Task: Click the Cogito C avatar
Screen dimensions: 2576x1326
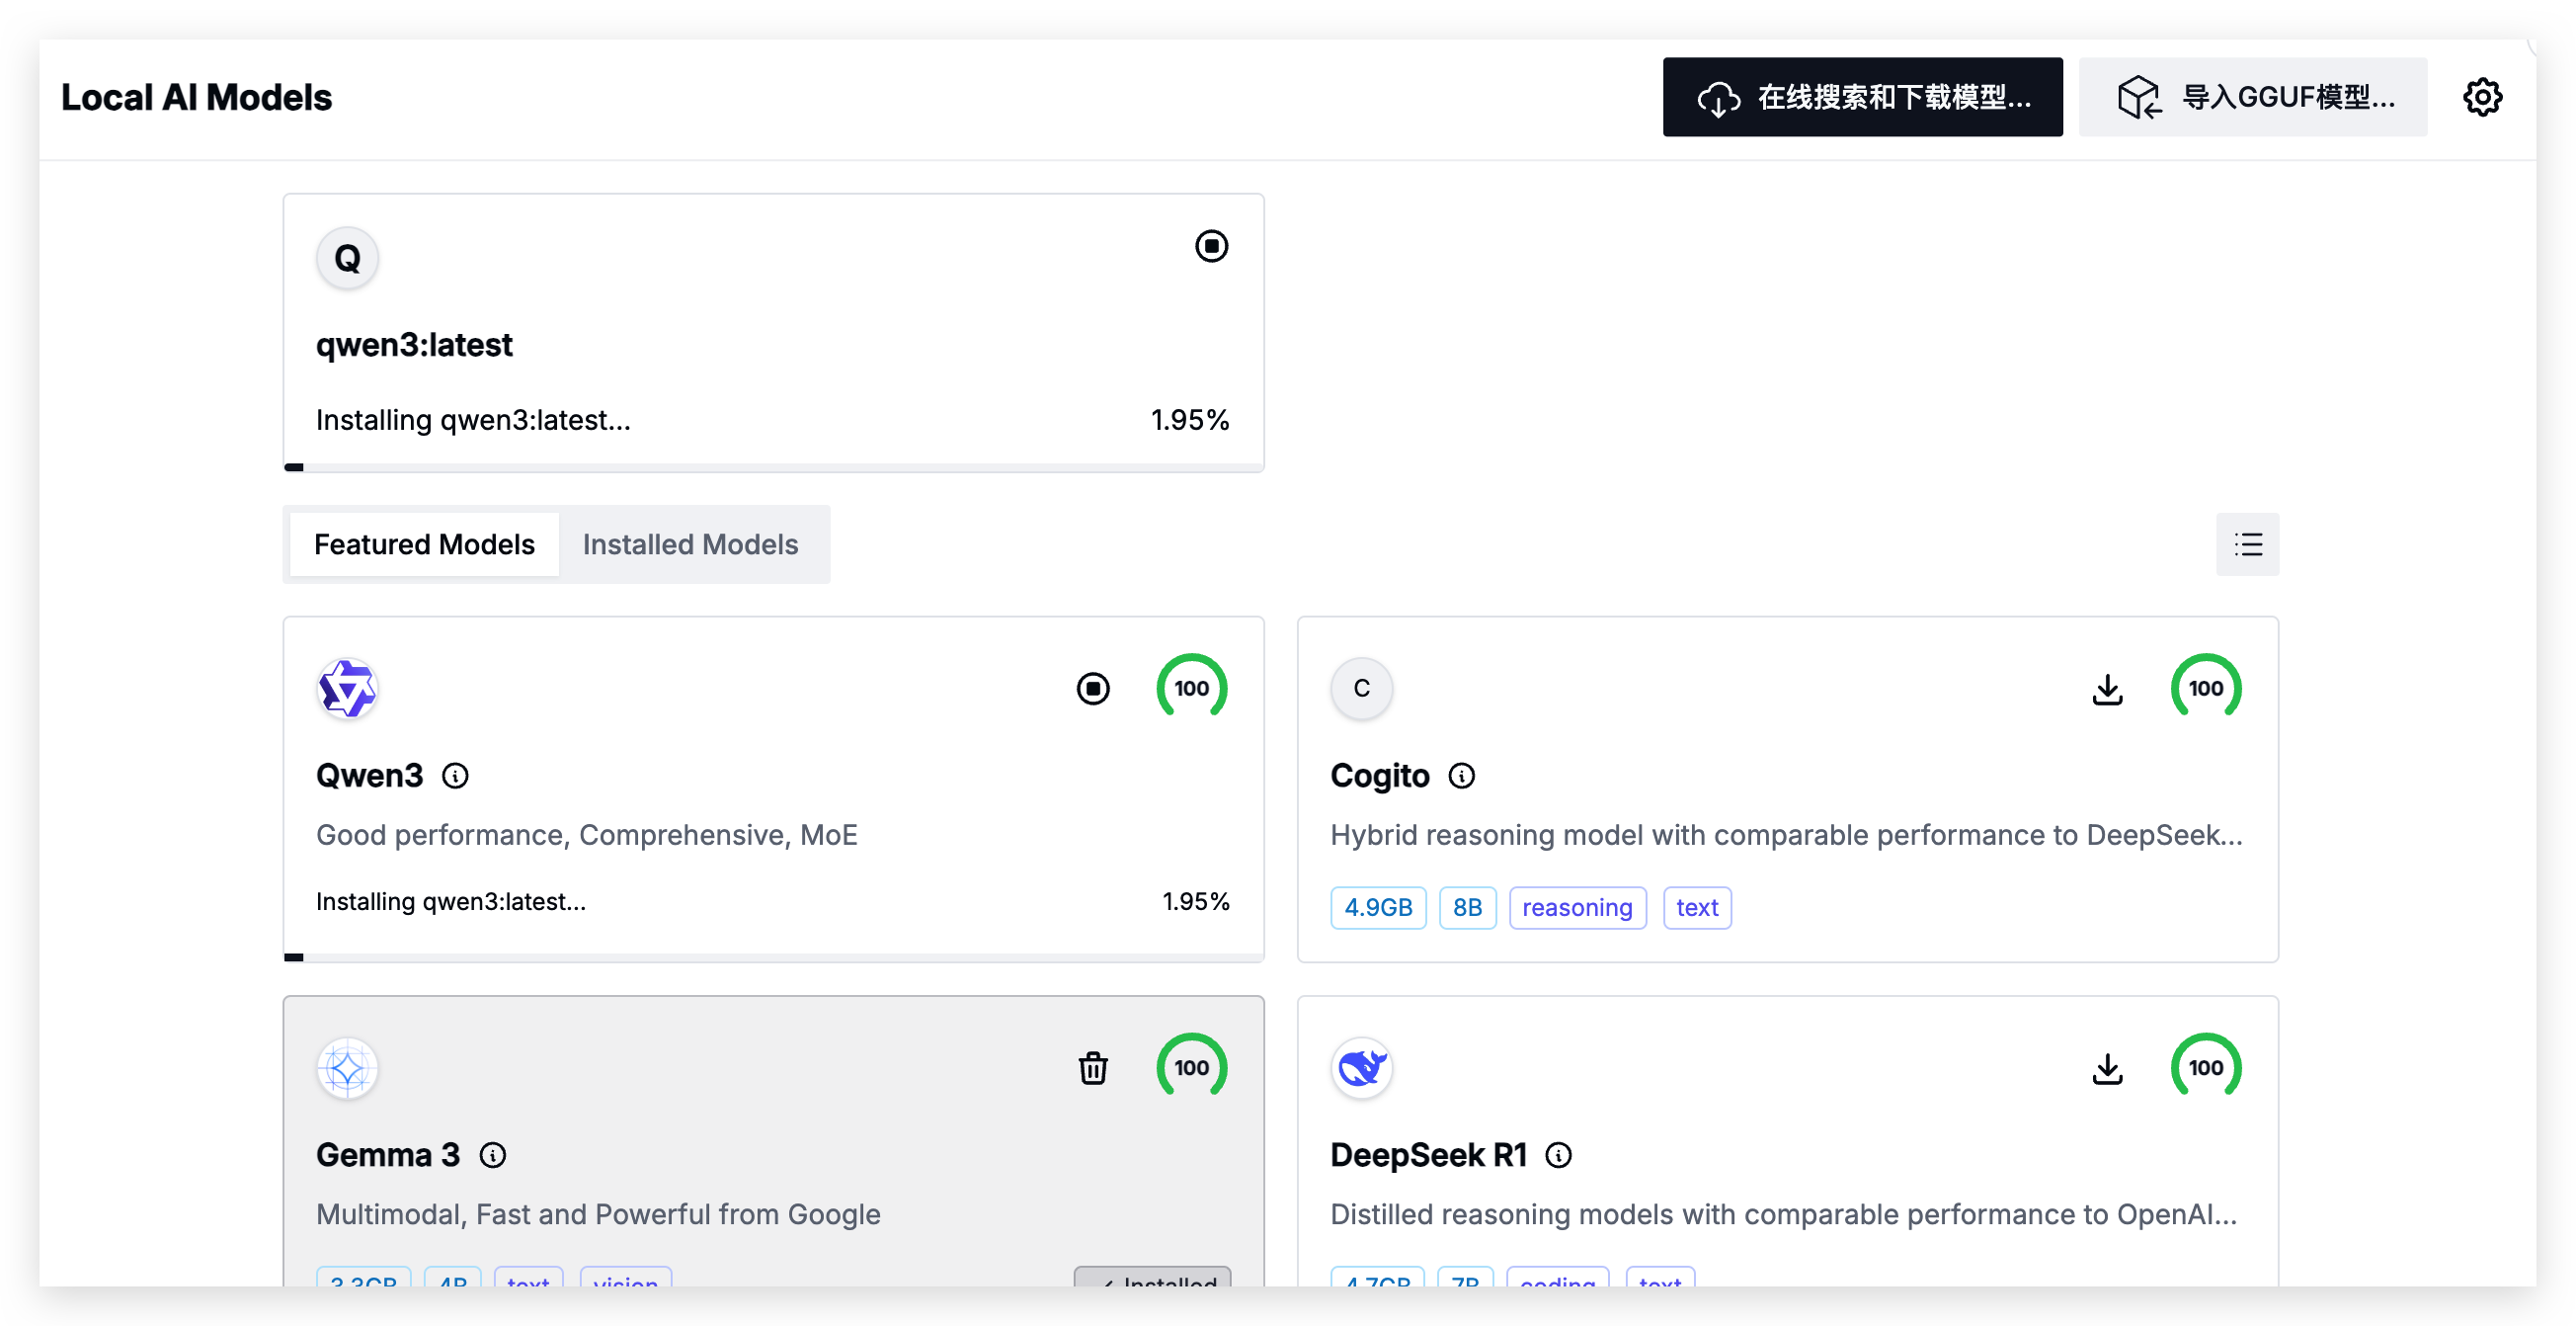Action: coord(1361,688)
